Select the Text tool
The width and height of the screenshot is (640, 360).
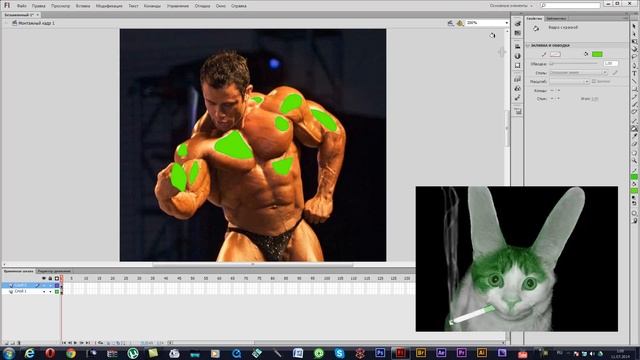[635, 73]
